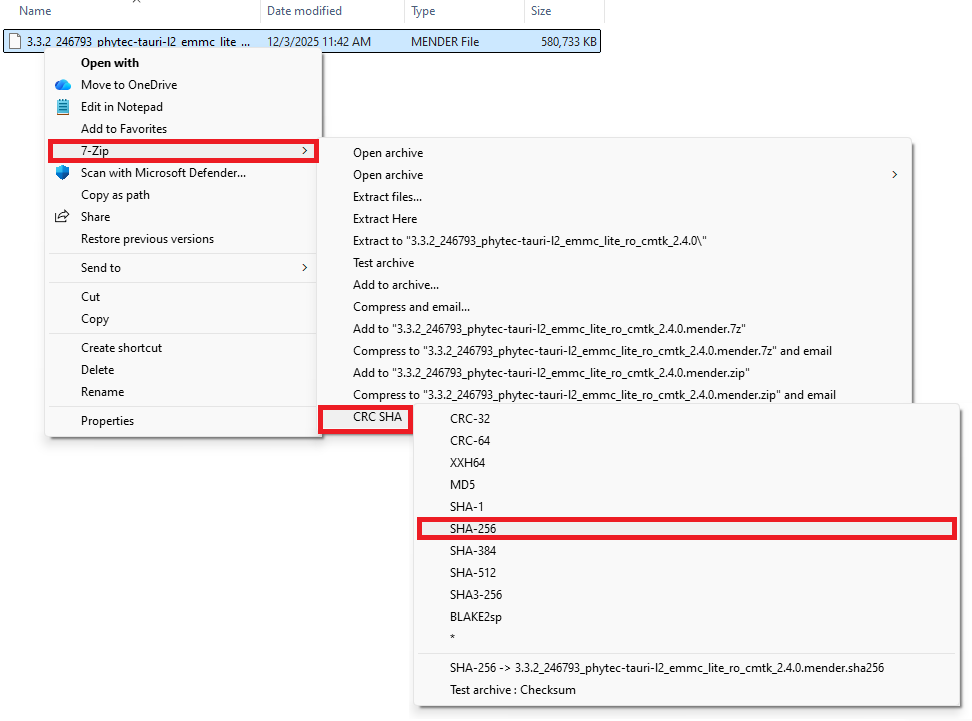Select Extract Here
This screenshot has height=721, width=972.
pyautogui.click(x=385, y=219)
